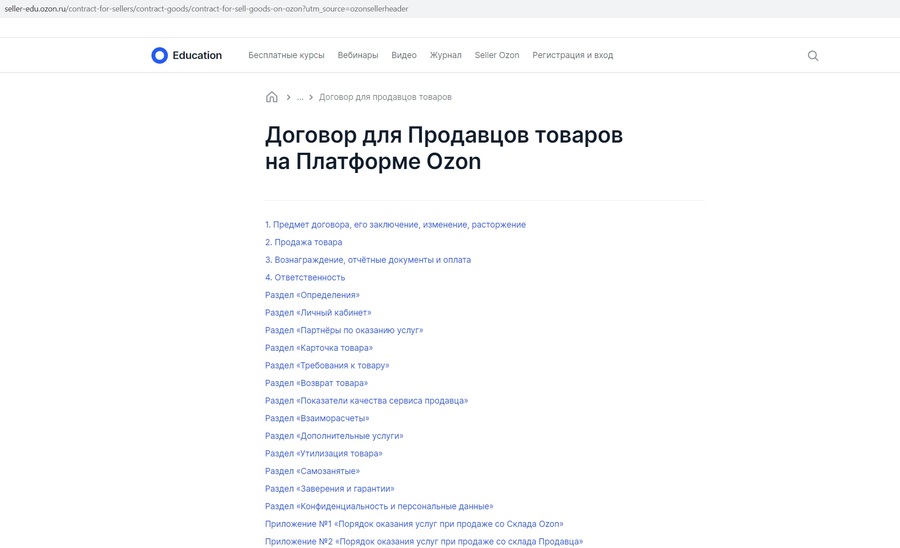900x548 pixels.
Task: Go to Раздел «Возврат товара»
Action: click(316, 383)
